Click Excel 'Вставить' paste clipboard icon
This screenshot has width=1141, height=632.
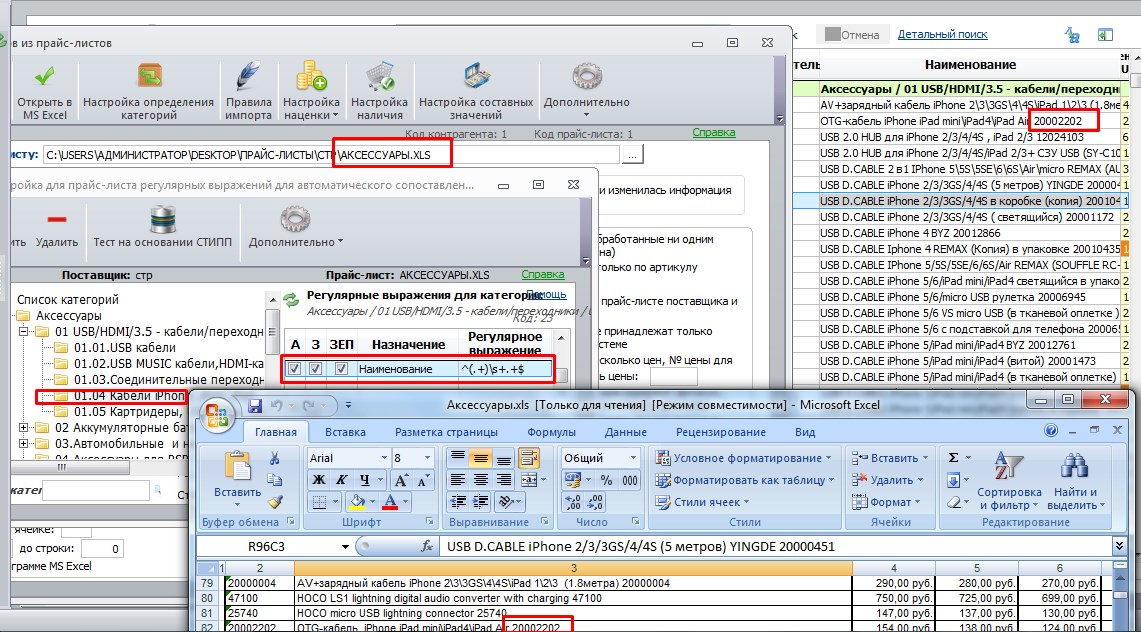tap(237, 466)
